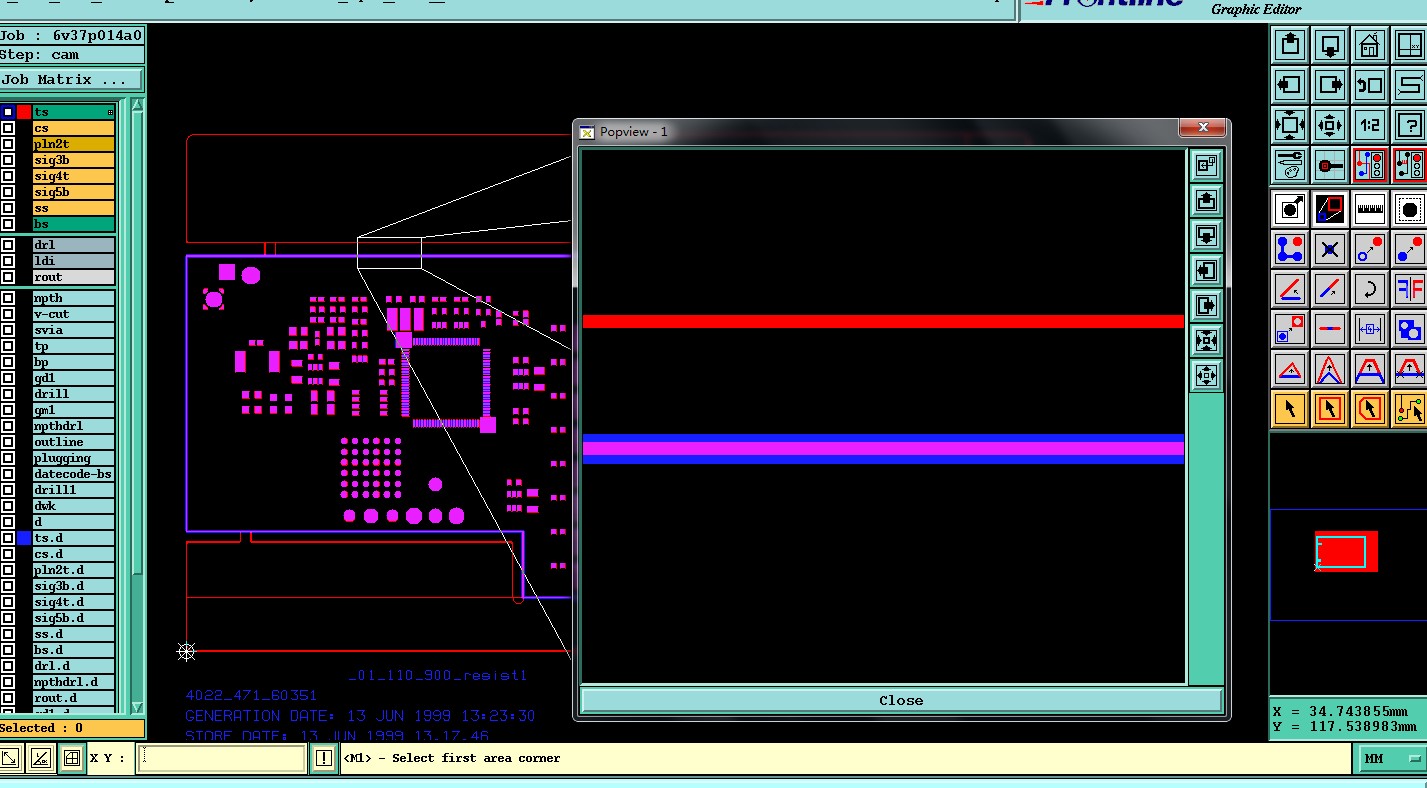
Task: Click the previous view back-arrow icon
Action: point(1370,85)
